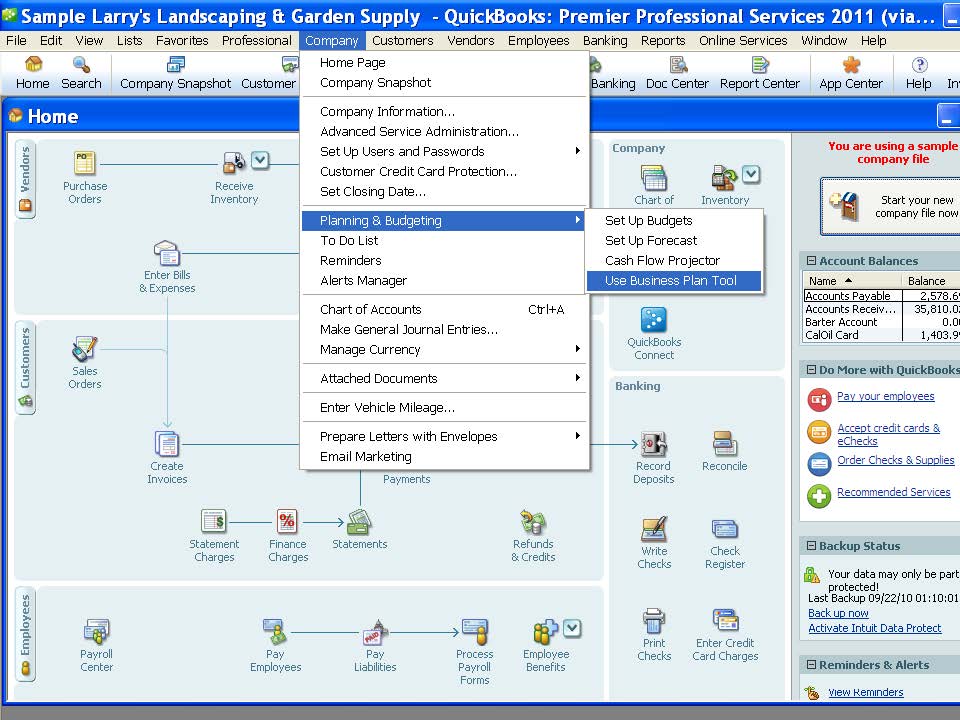Click the Pay Liabilities icon
This screenshot has height=720, width=960.
(375, 632)
